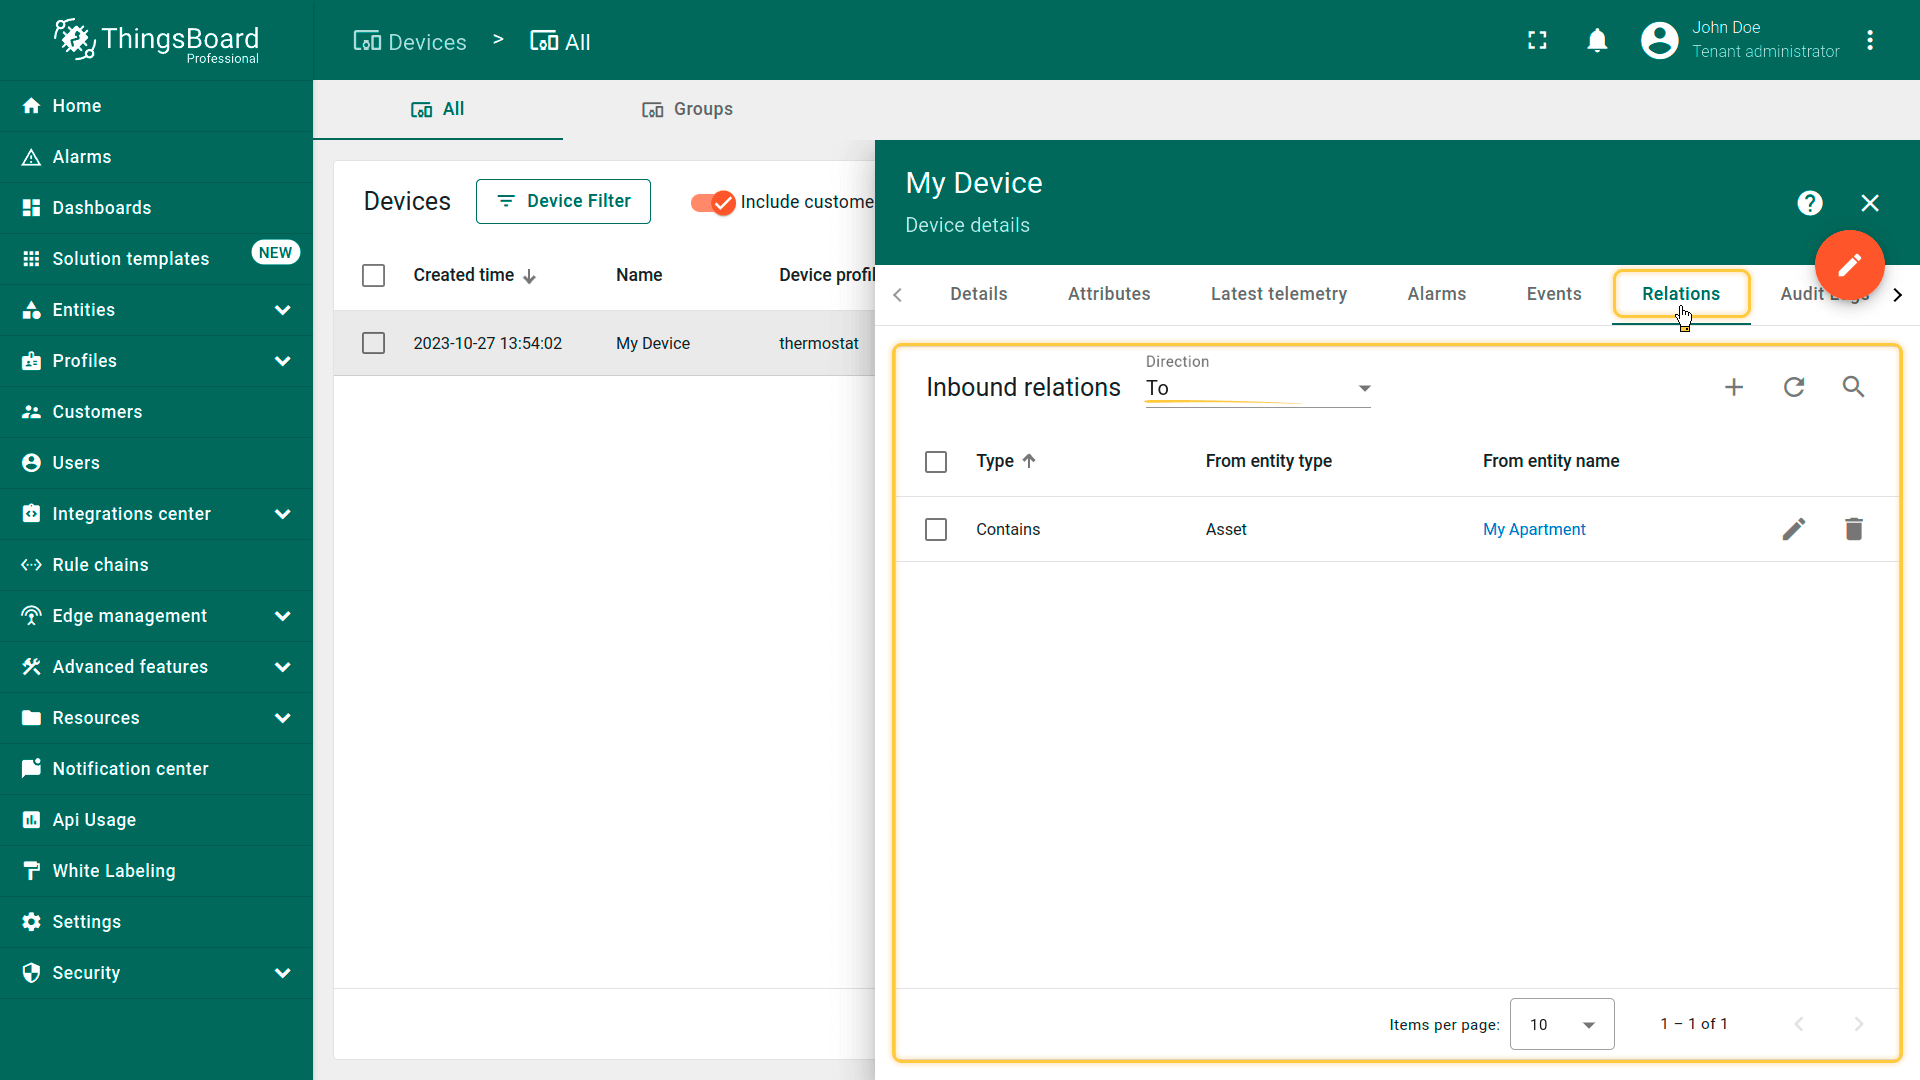1920x1080 pixels.
Task: Open the Direction dropdown
Action: pyautogui.click(x=1257, y=388)
